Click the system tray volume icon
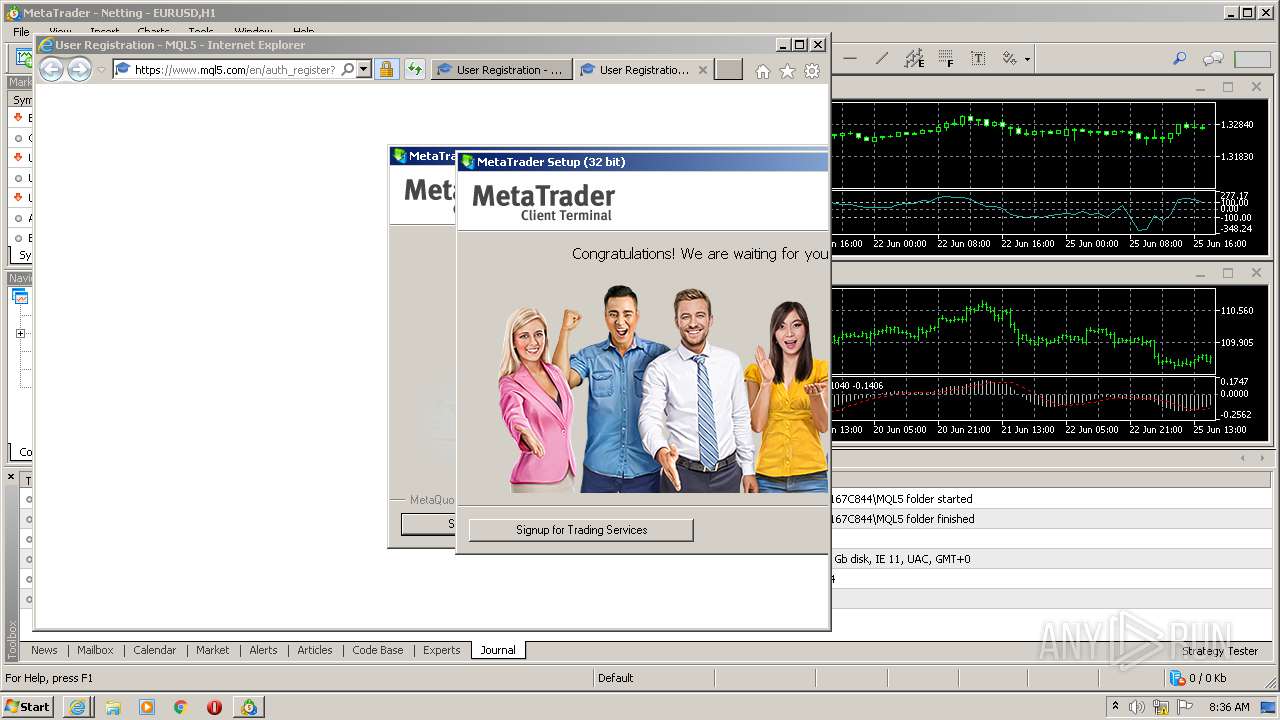Screen dimensions: 1280x720 click(1137, 707)
